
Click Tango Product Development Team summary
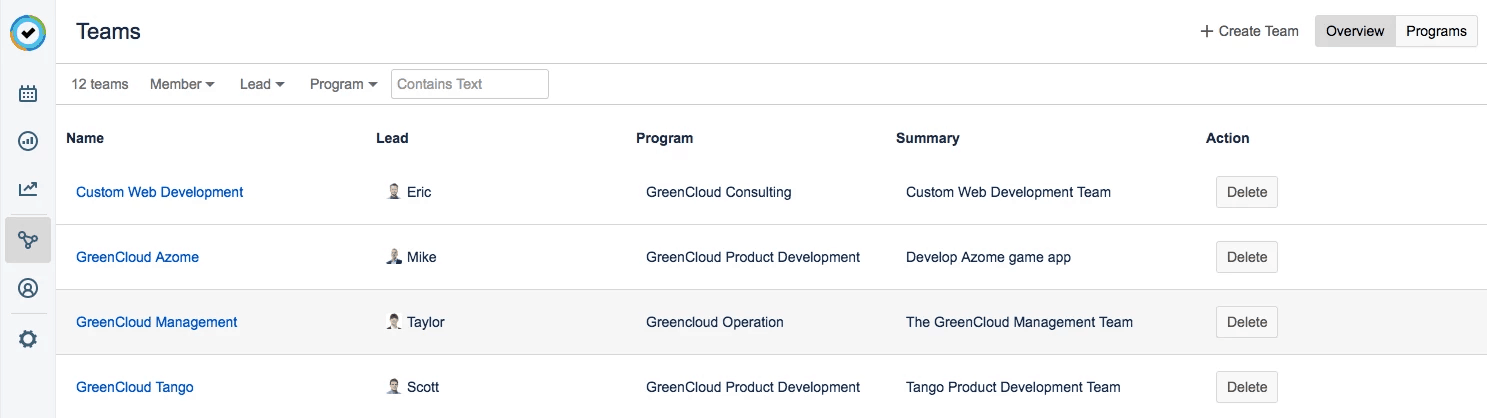click(x=1013, y=387)
